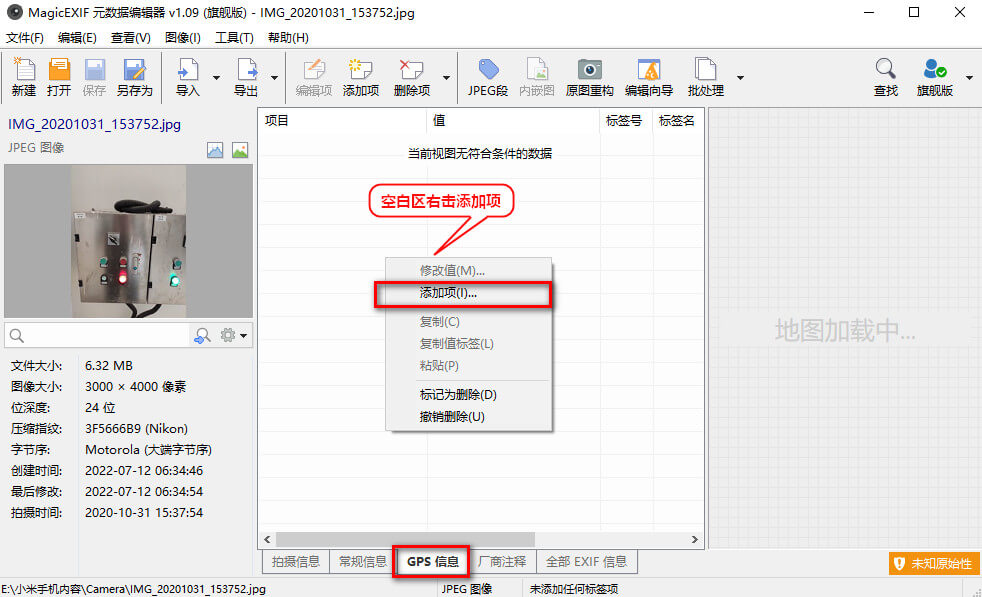Open the 工具(T) menu

tap(234, 38)
